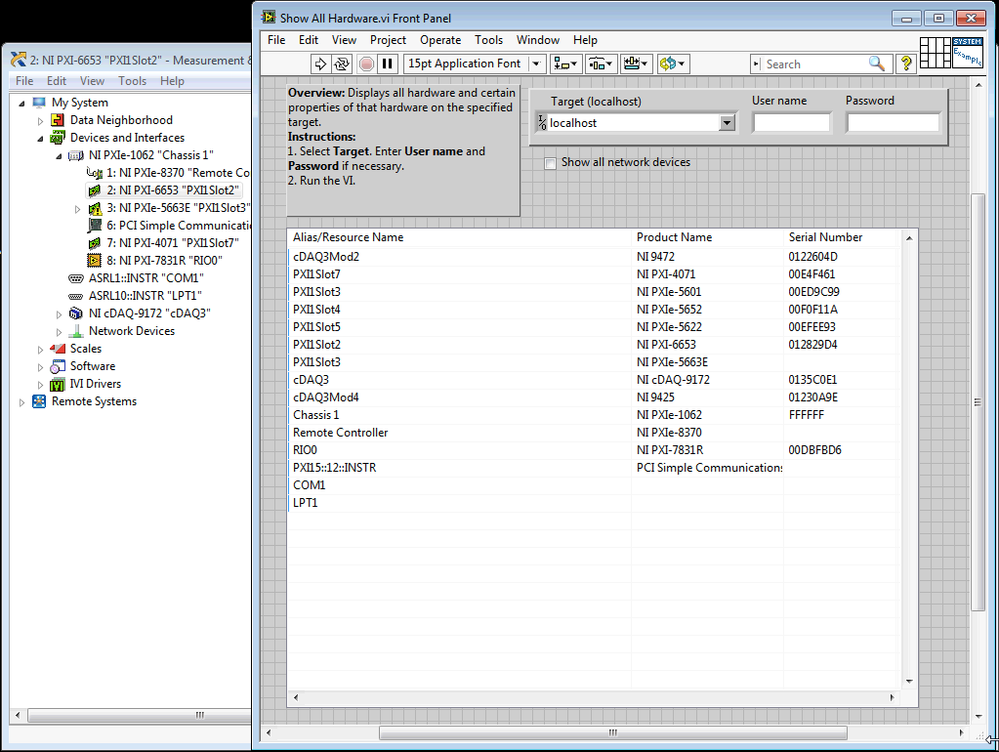Screen dimensions: 999x752
Task: Click the Serial Number column header
Action: [x=842, y=237]
